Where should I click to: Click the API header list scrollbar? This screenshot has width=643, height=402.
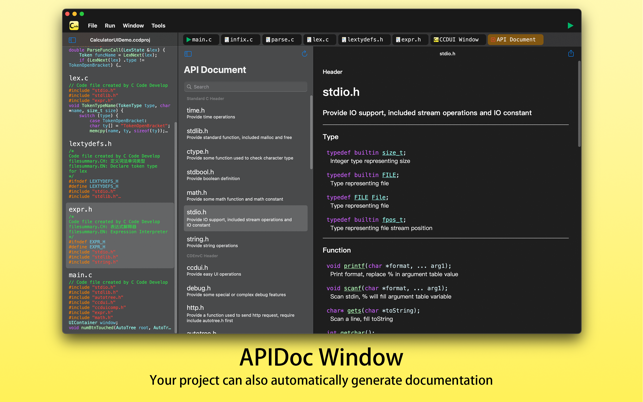tap(311, 132)
